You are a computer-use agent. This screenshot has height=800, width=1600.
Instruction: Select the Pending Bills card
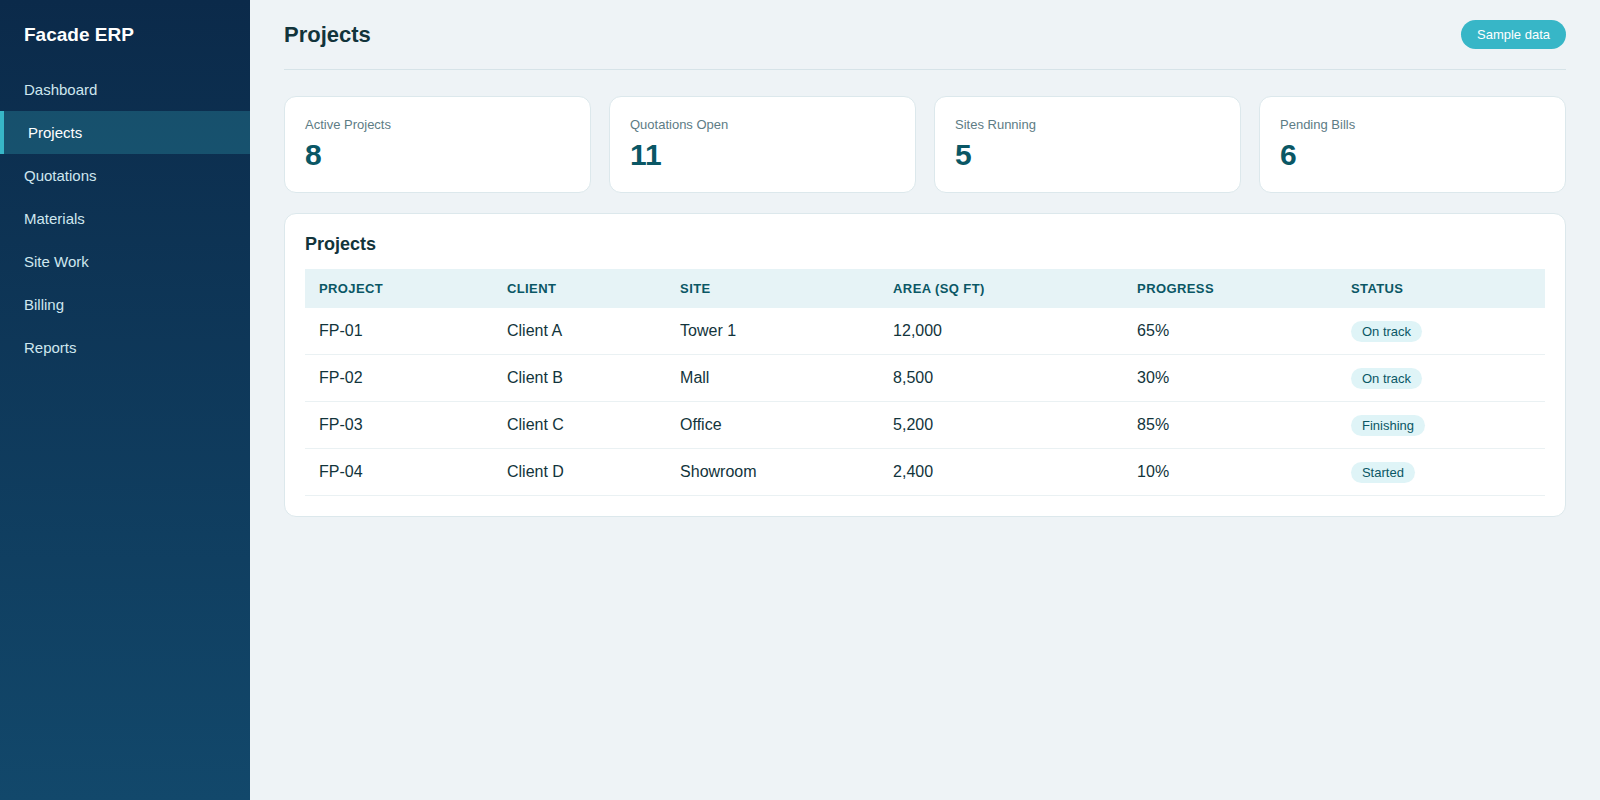[x=1412, y=145]
